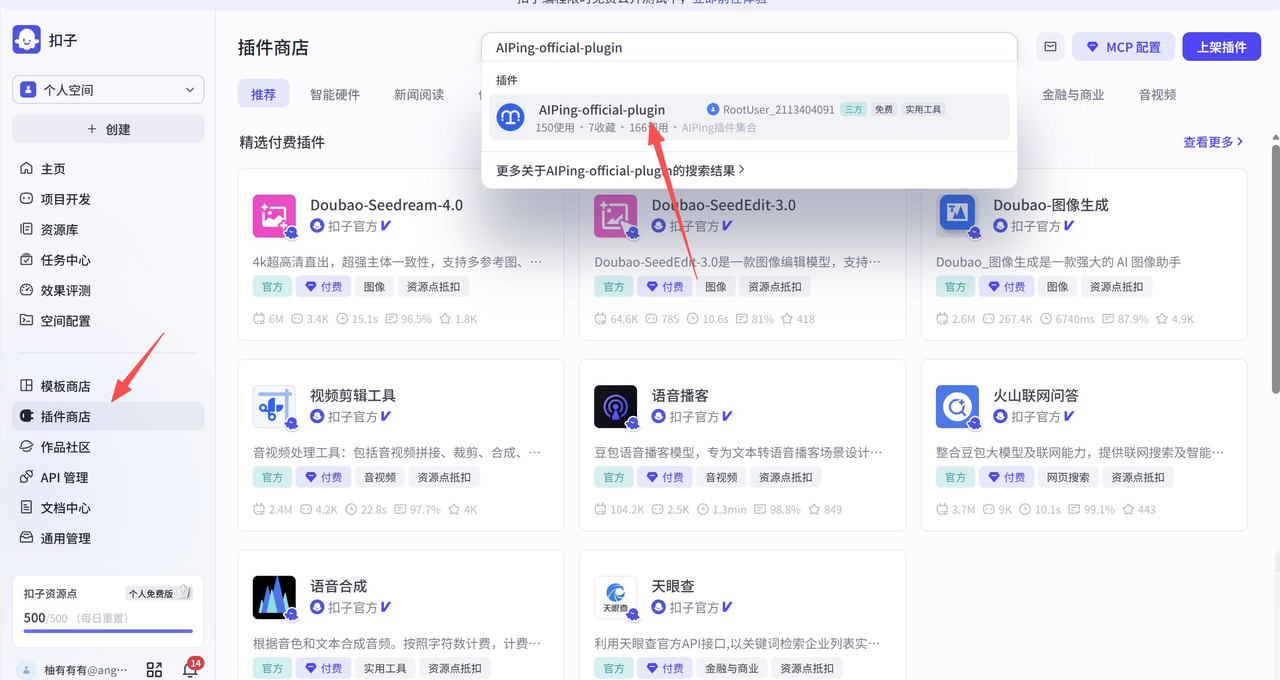Click 实用工具 tag on 语音合成 card
Screen dimensions: 1280x680
(384, 668)
